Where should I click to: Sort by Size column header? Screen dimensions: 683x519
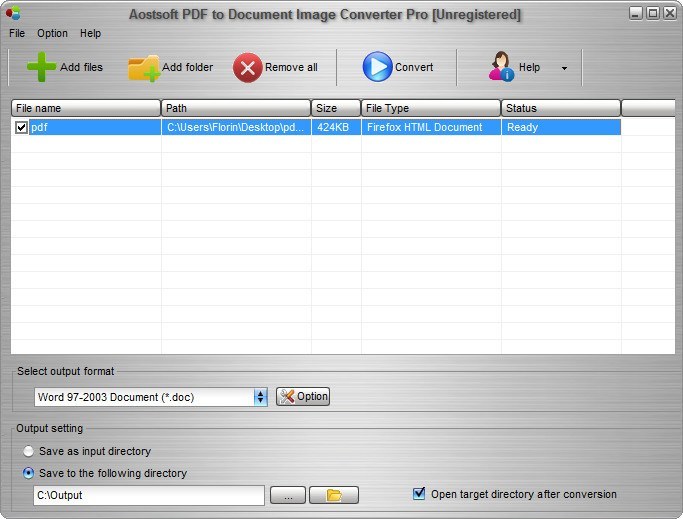[336, 108]
